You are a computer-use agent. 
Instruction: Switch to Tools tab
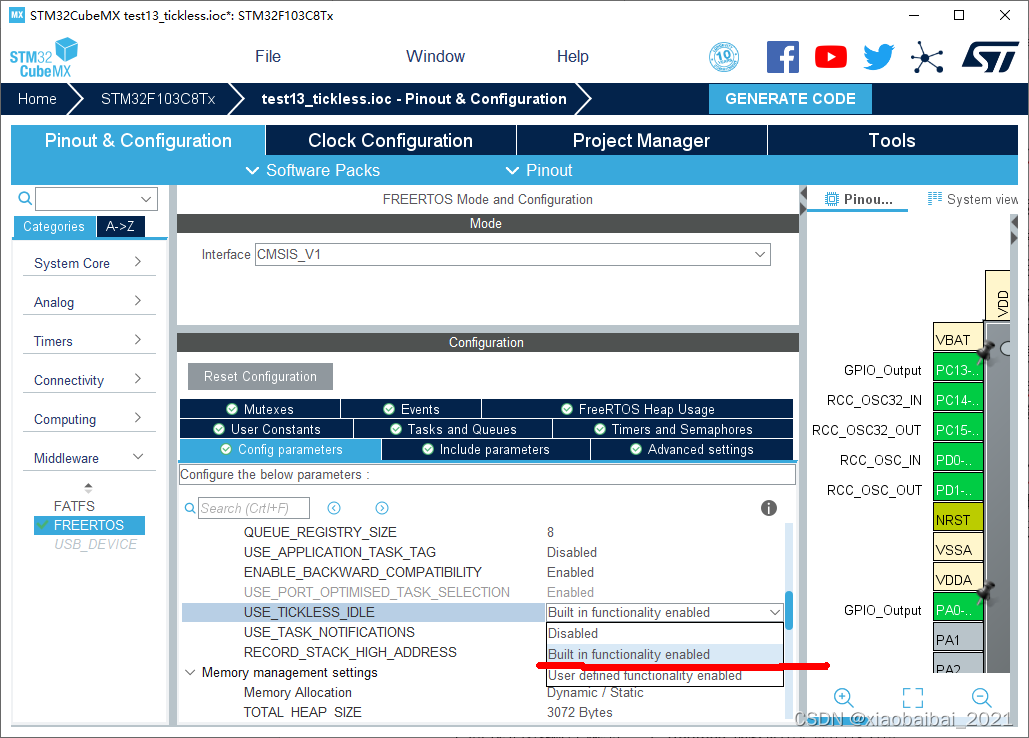click(892, 140)
